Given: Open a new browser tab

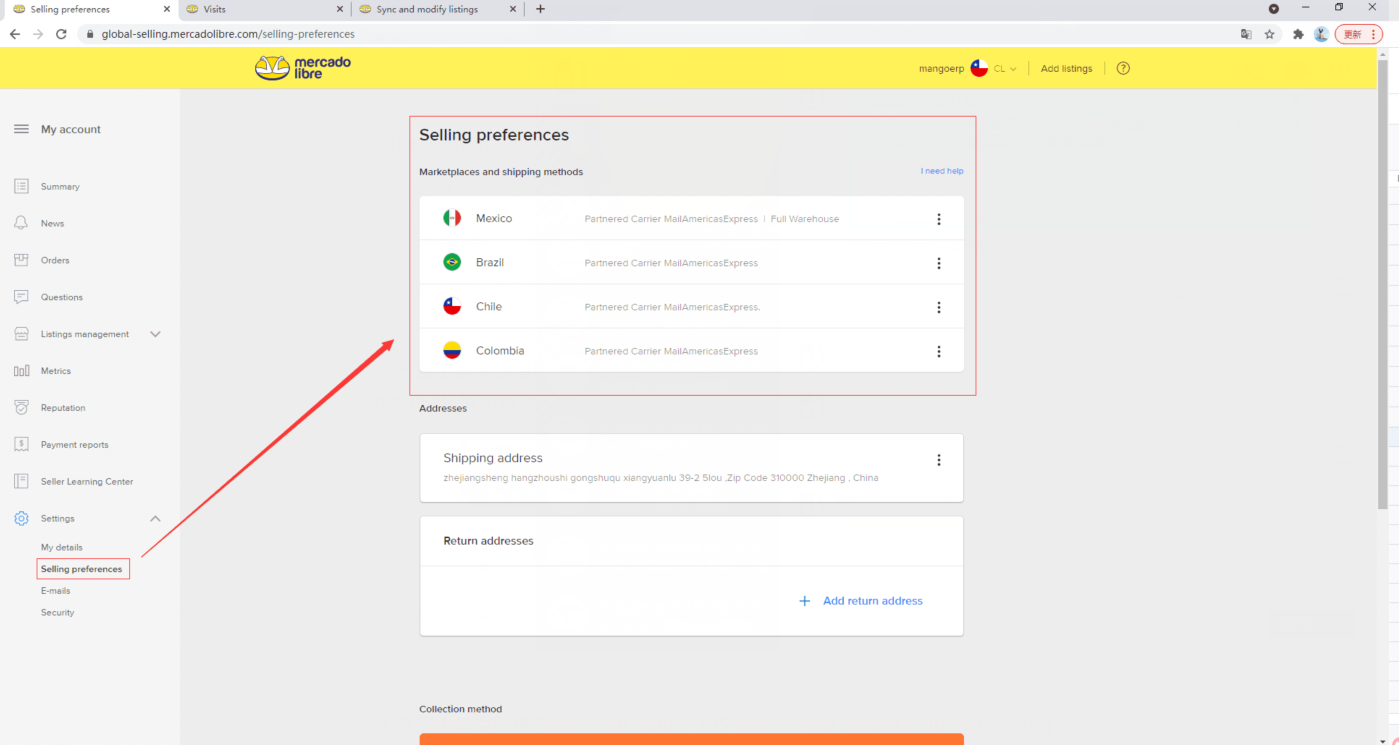Looking at the screenshot, I should pyautogui.click(x=541, y=9).
